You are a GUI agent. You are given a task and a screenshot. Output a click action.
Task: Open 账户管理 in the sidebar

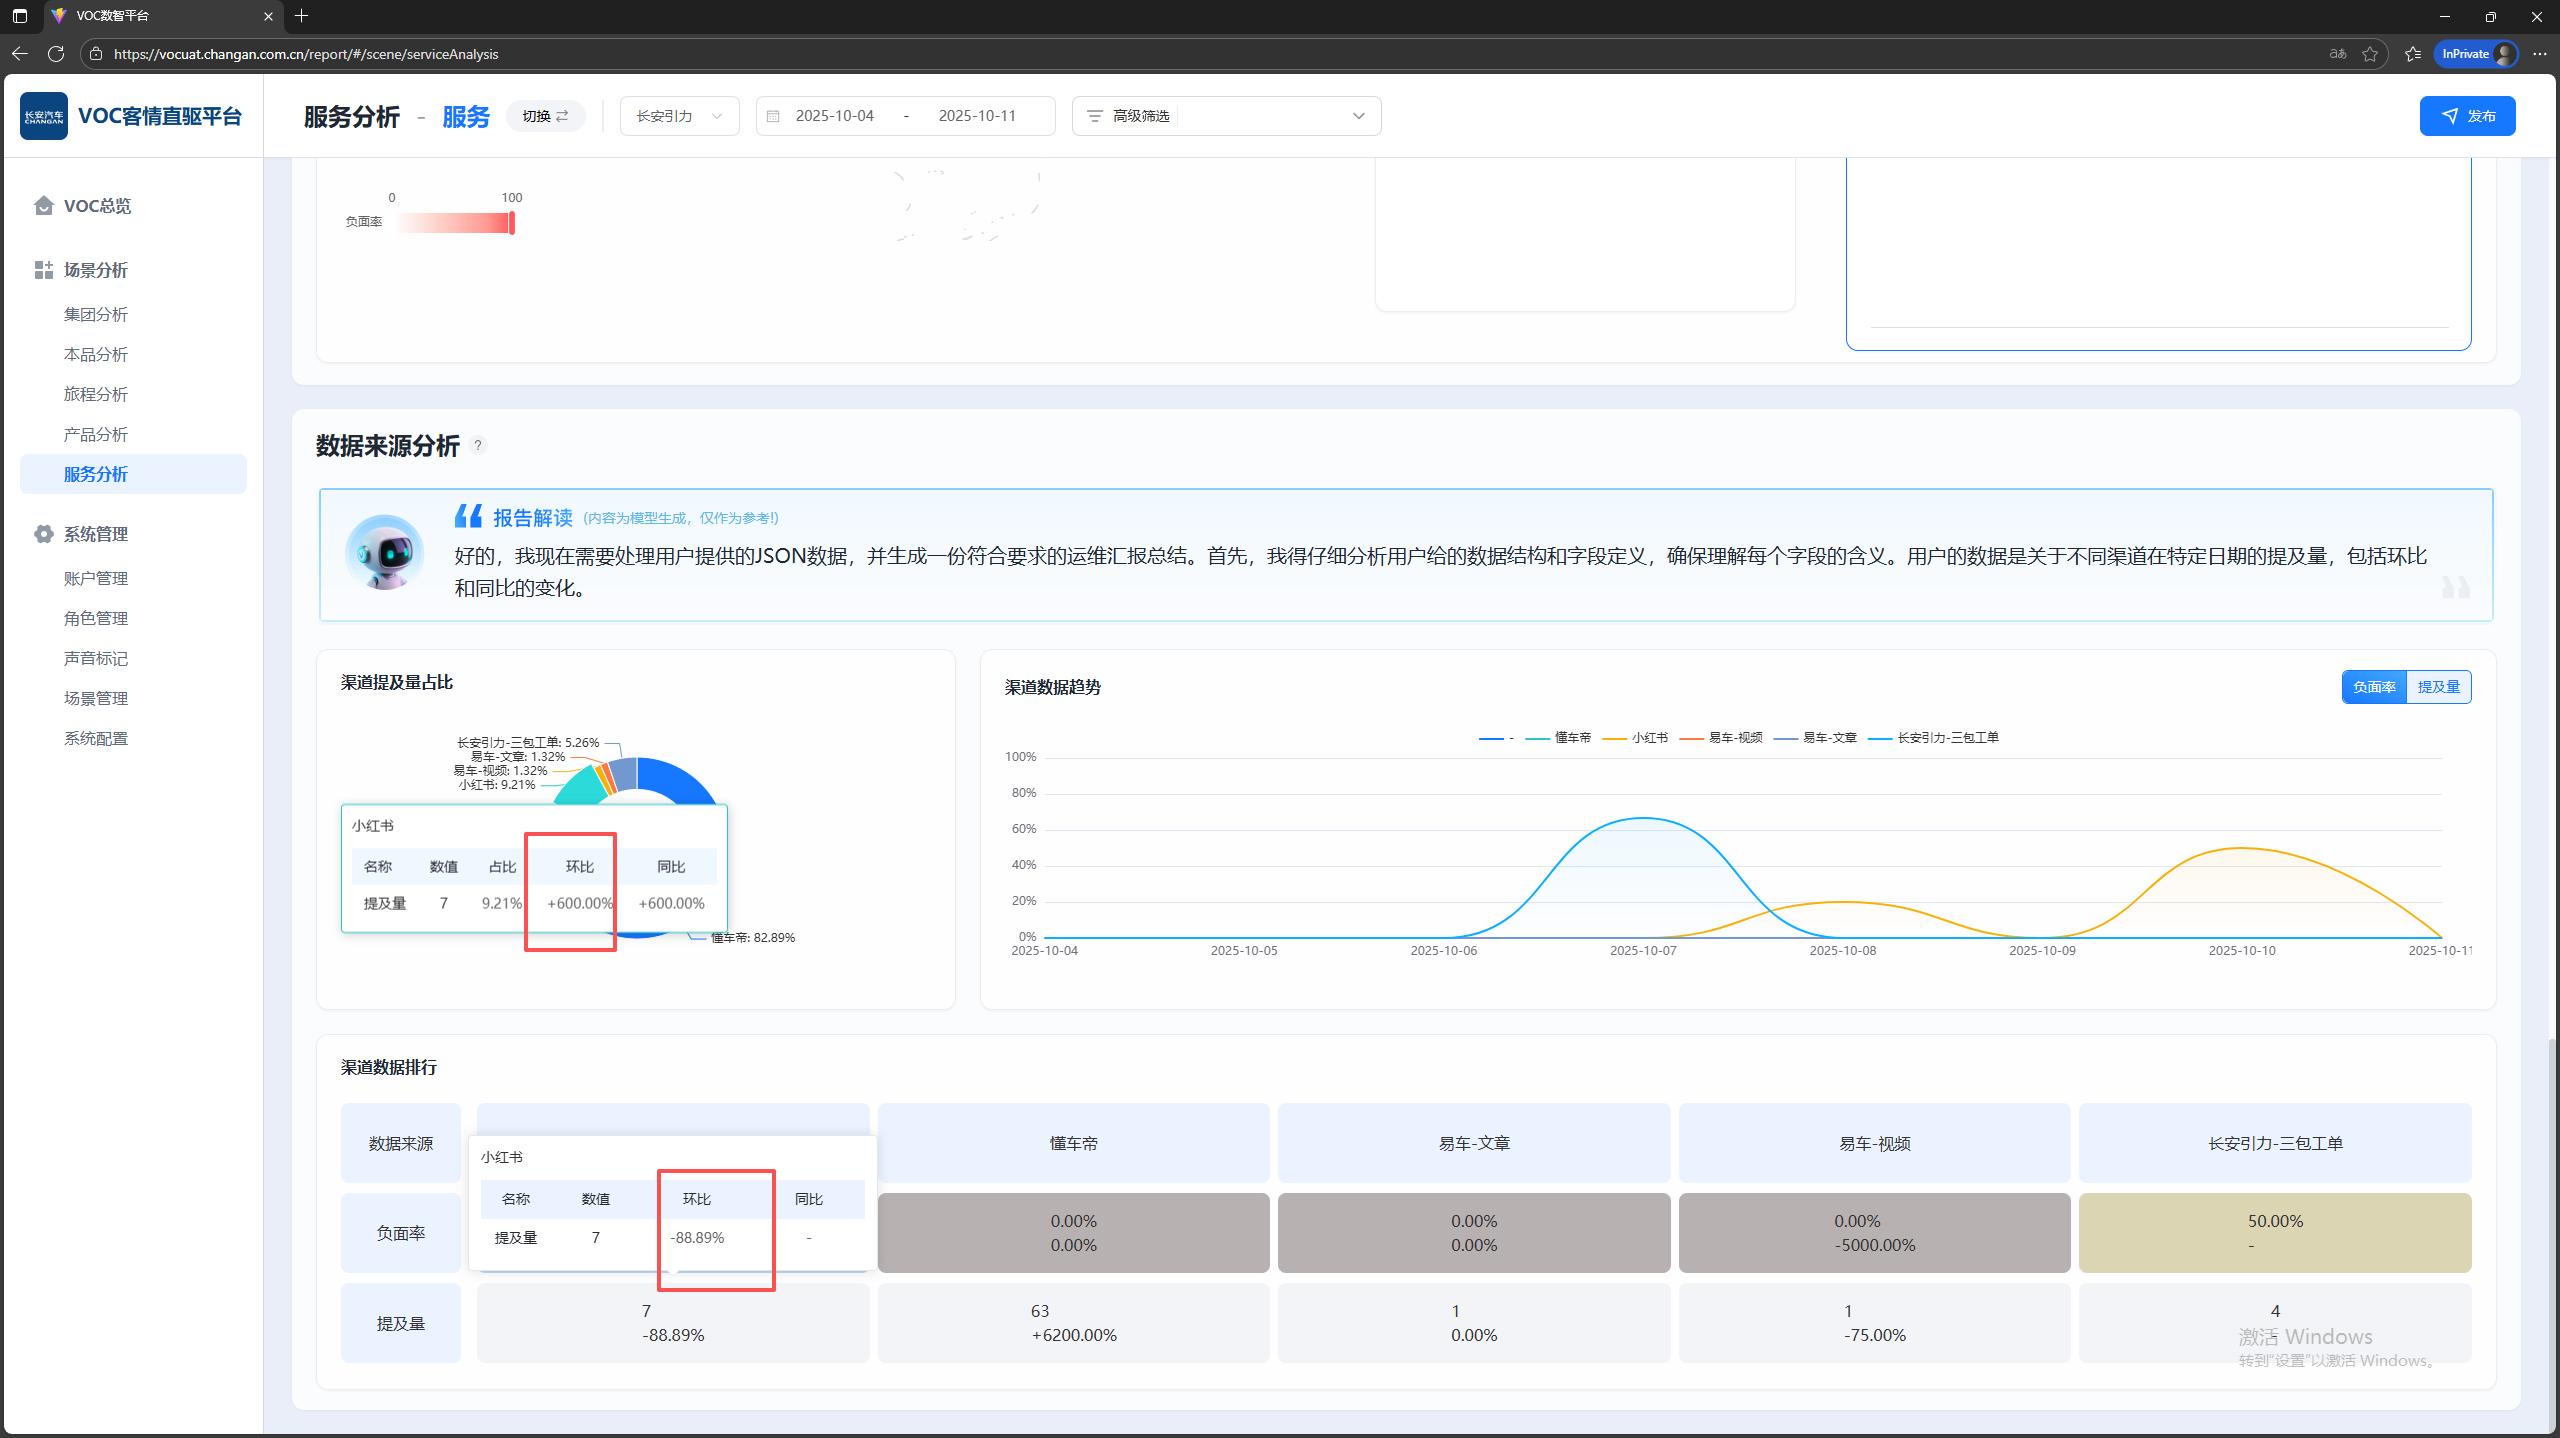[96, 578]
